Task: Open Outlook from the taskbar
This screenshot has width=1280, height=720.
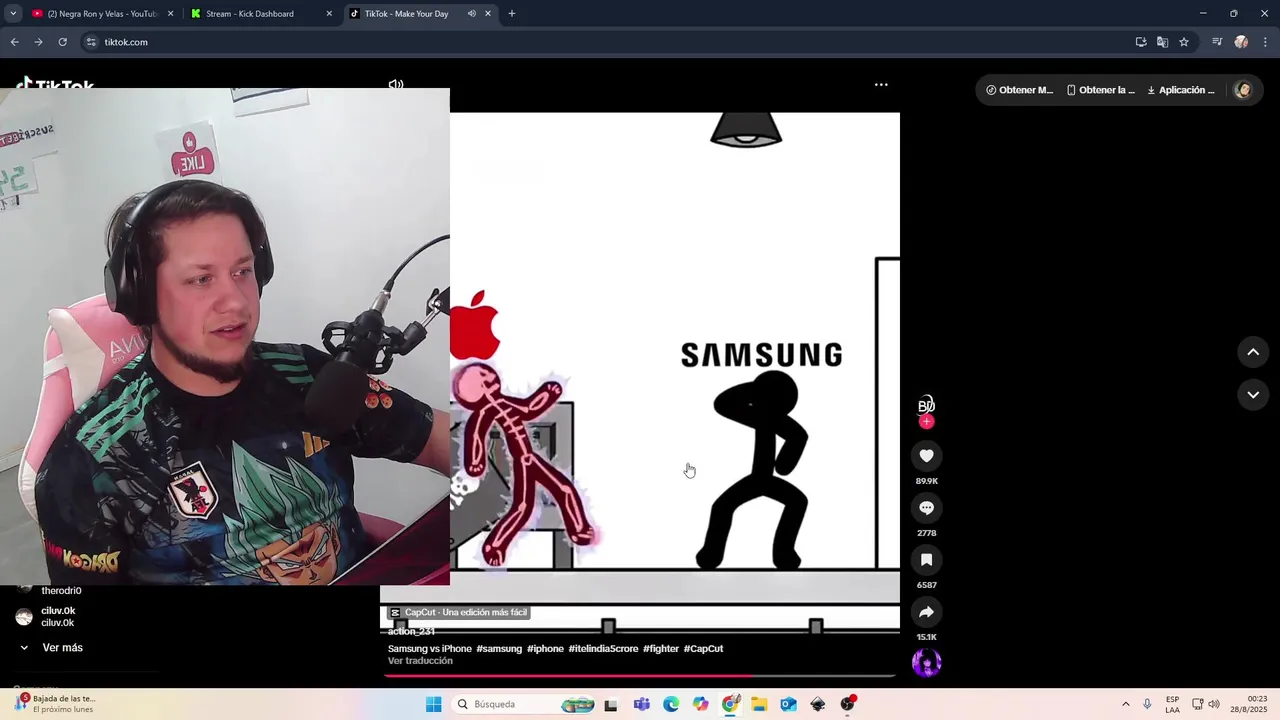Action: click(x=788, y=704)
